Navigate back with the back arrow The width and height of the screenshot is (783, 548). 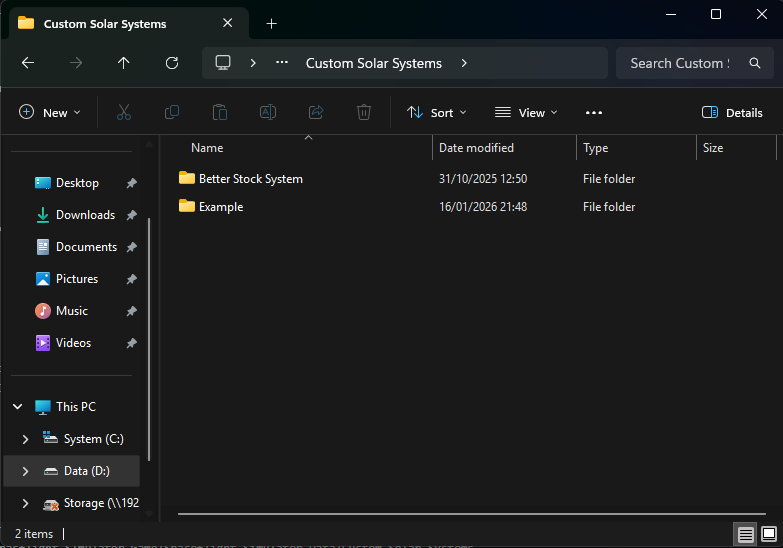[28, 63]
